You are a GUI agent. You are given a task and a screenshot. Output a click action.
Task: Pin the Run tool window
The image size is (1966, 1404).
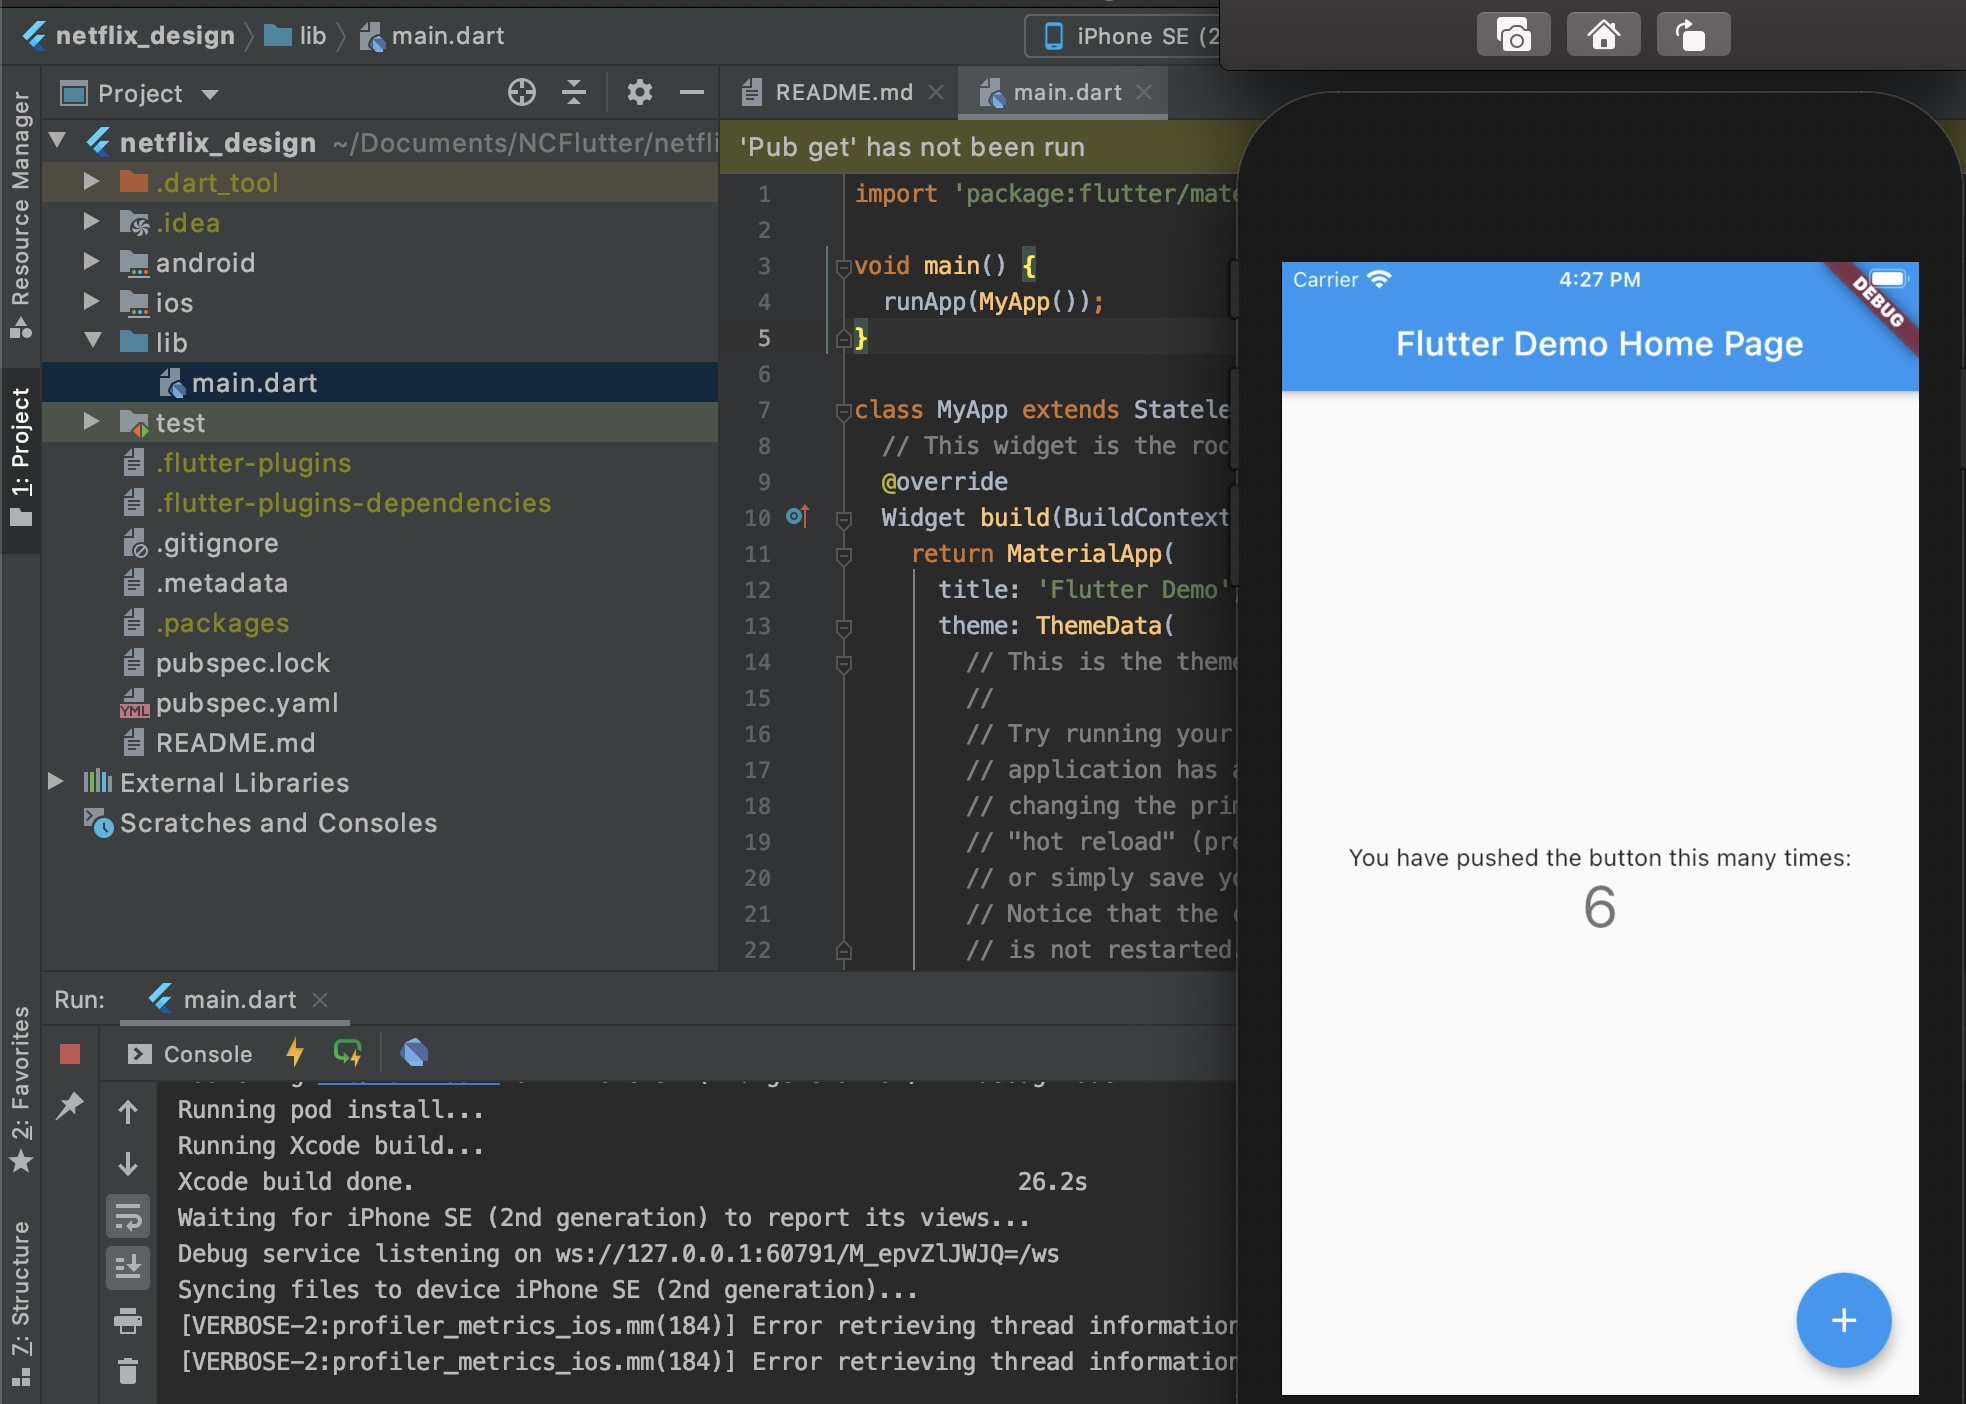tap(69, 1106)
